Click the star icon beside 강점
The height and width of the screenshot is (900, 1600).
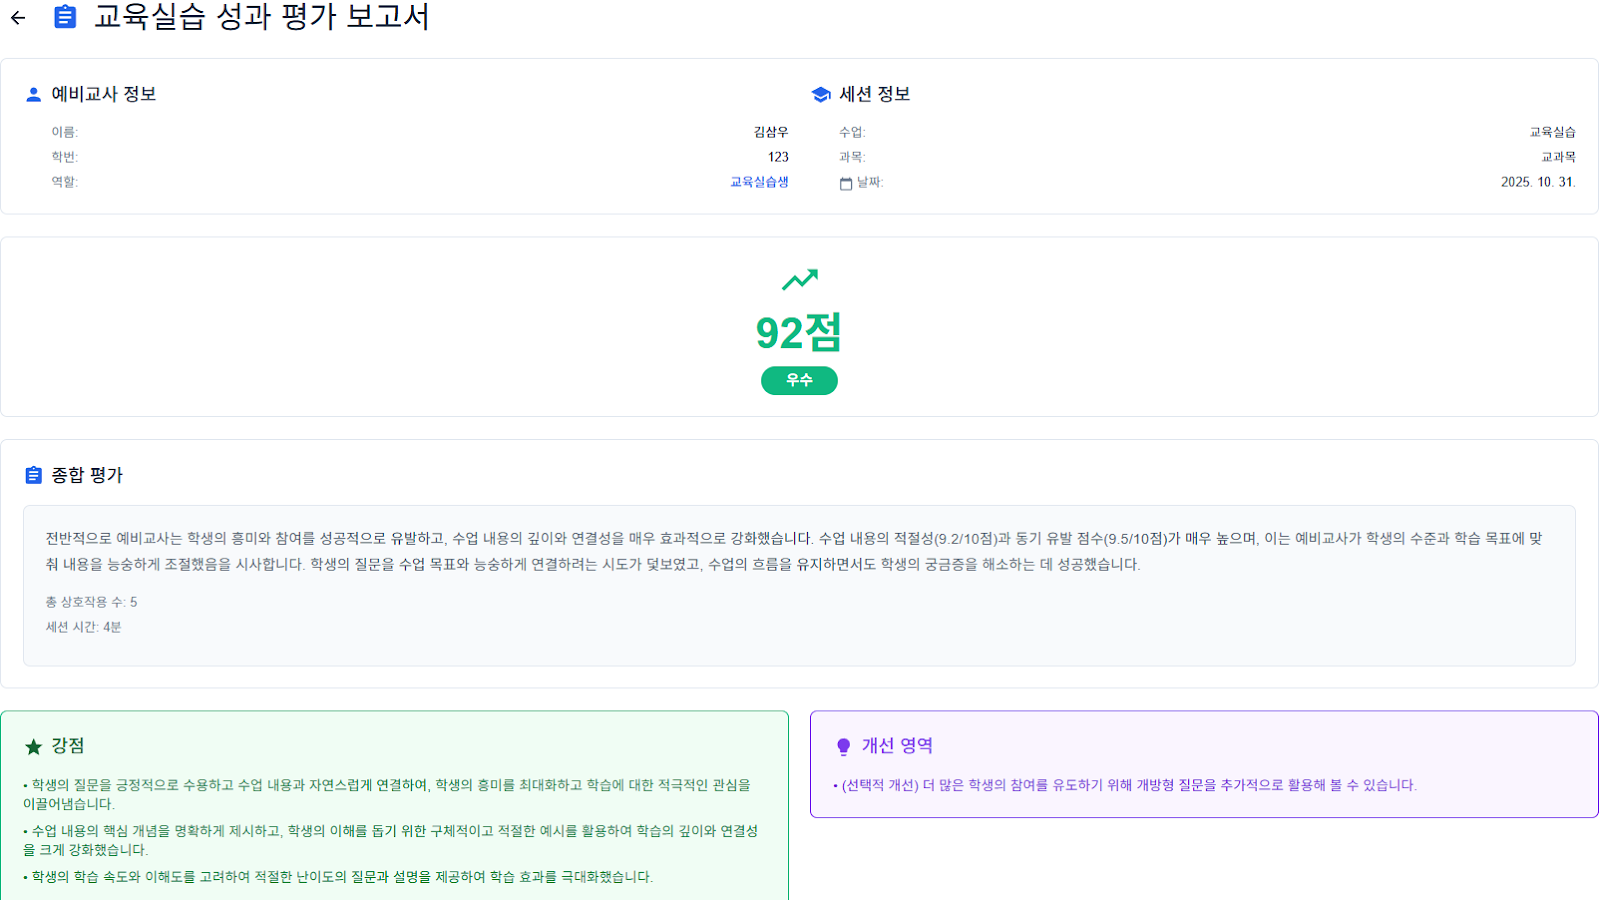coord(33,746)
